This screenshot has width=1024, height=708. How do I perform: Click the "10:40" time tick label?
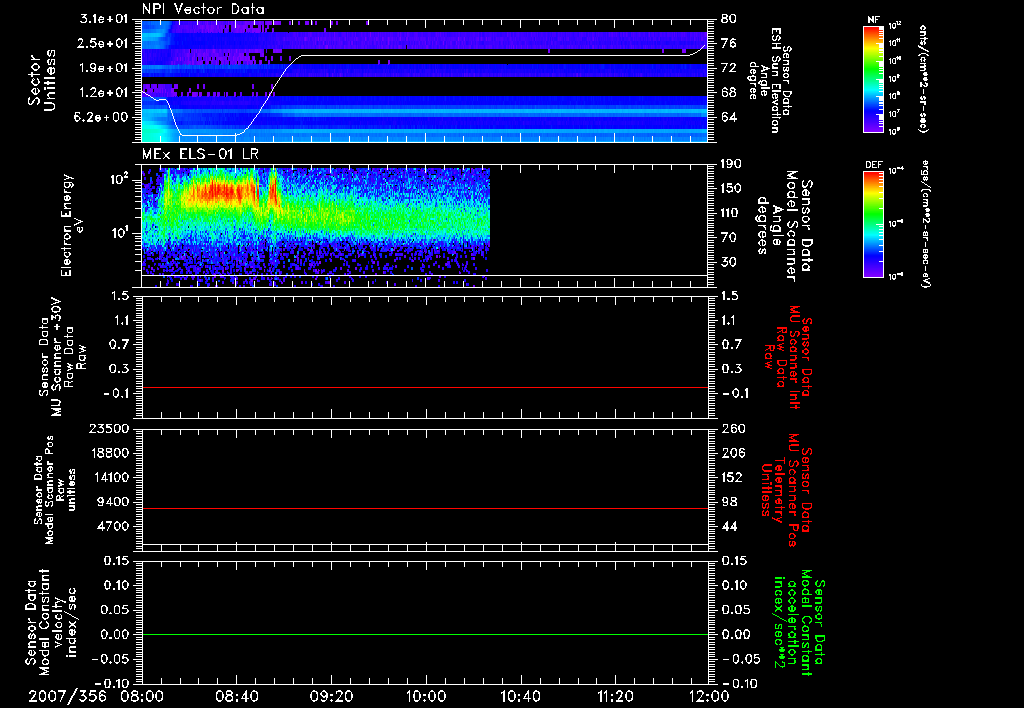520,696
